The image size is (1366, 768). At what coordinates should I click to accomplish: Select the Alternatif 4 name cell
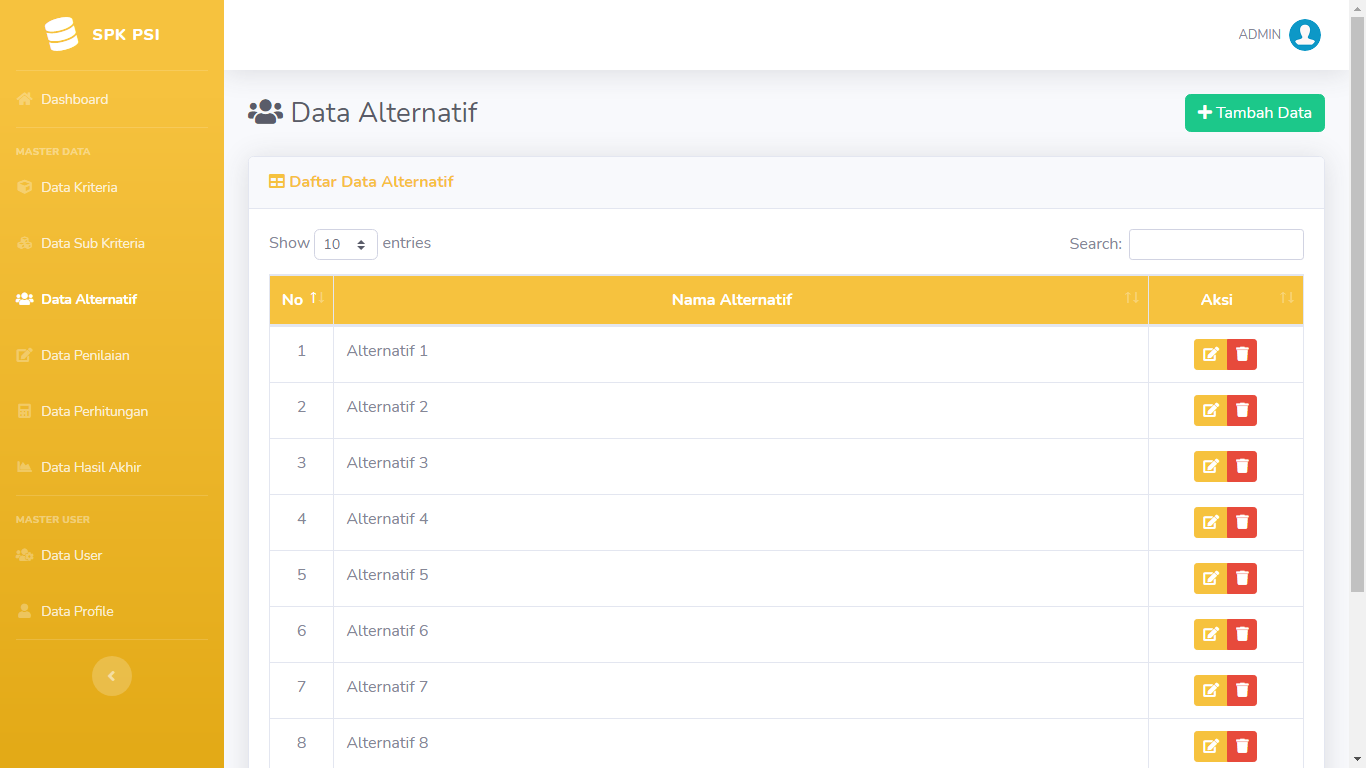pyautogui.click(x=741, y=522)
